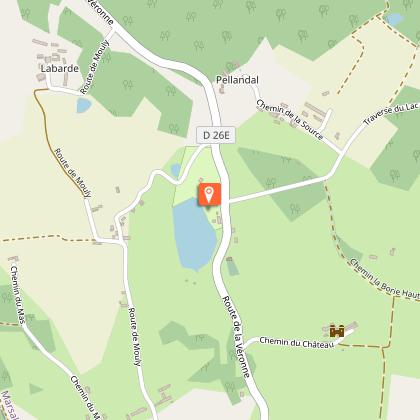Click the Chemin la Borie Haute label

[383, 279]
